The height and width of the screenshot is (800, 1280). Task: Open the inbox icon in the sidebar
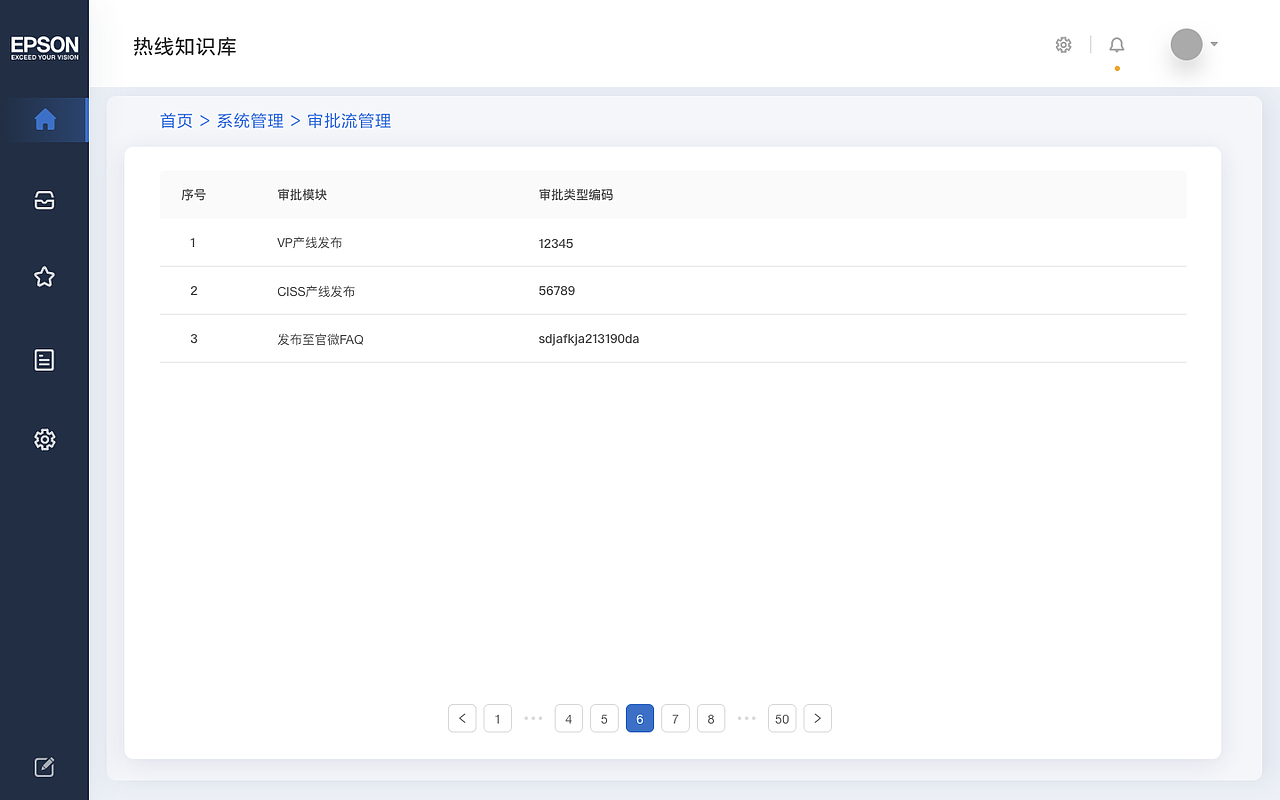click(x=44, y=200)
